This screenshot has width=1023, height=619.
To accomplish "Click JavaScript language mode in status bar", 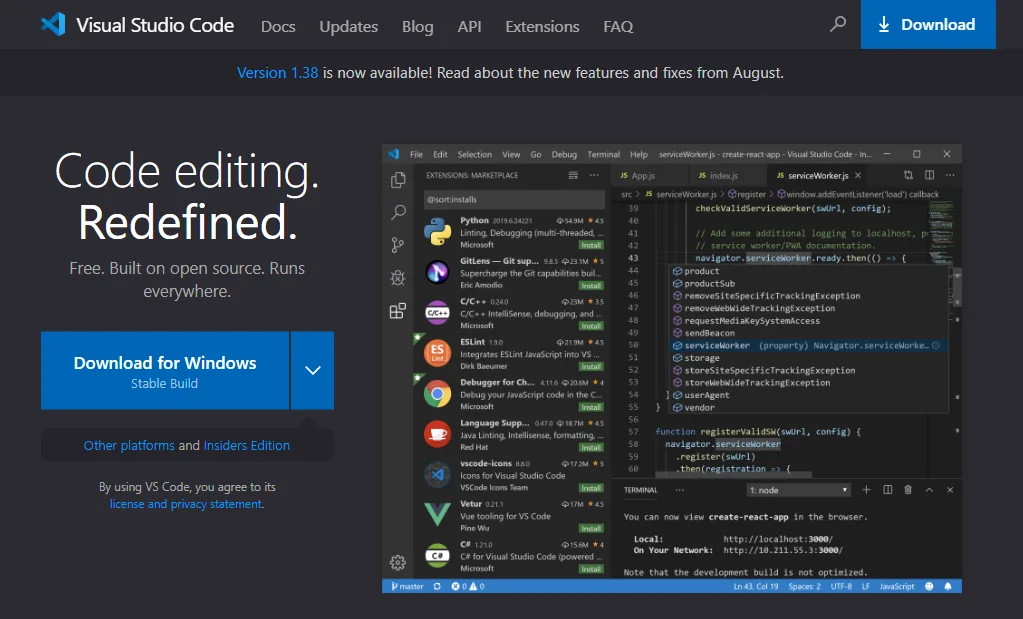I will tap(896, 586).
